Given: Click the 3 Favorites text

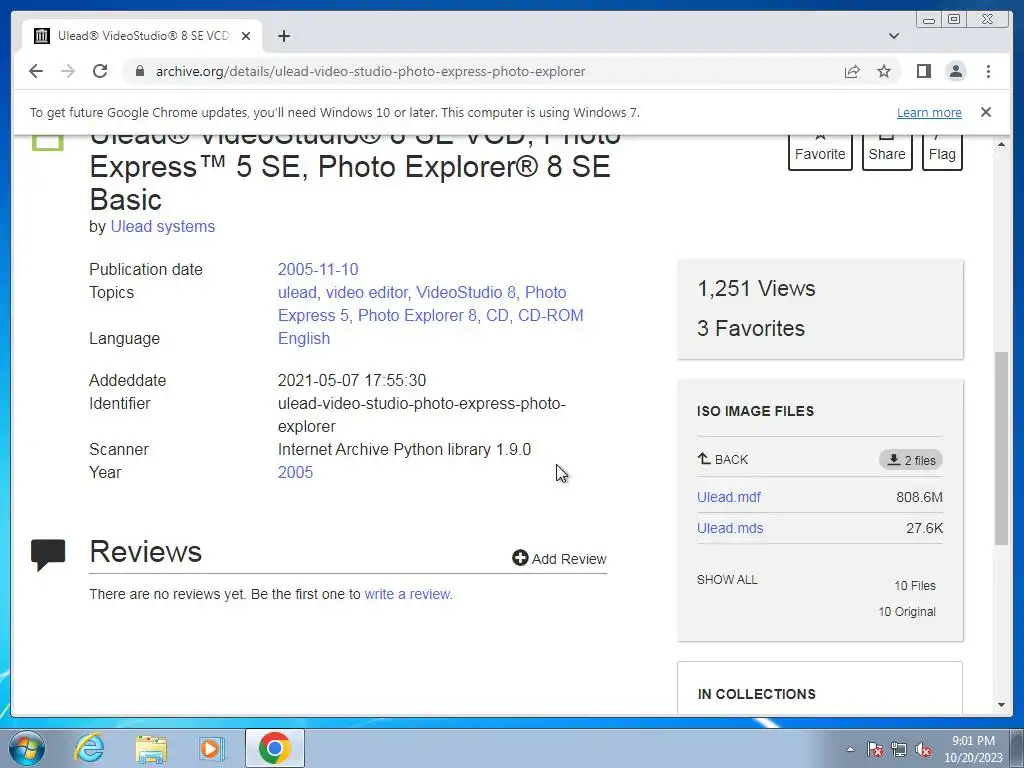Looking at the screenshot, I should point(751,328).
